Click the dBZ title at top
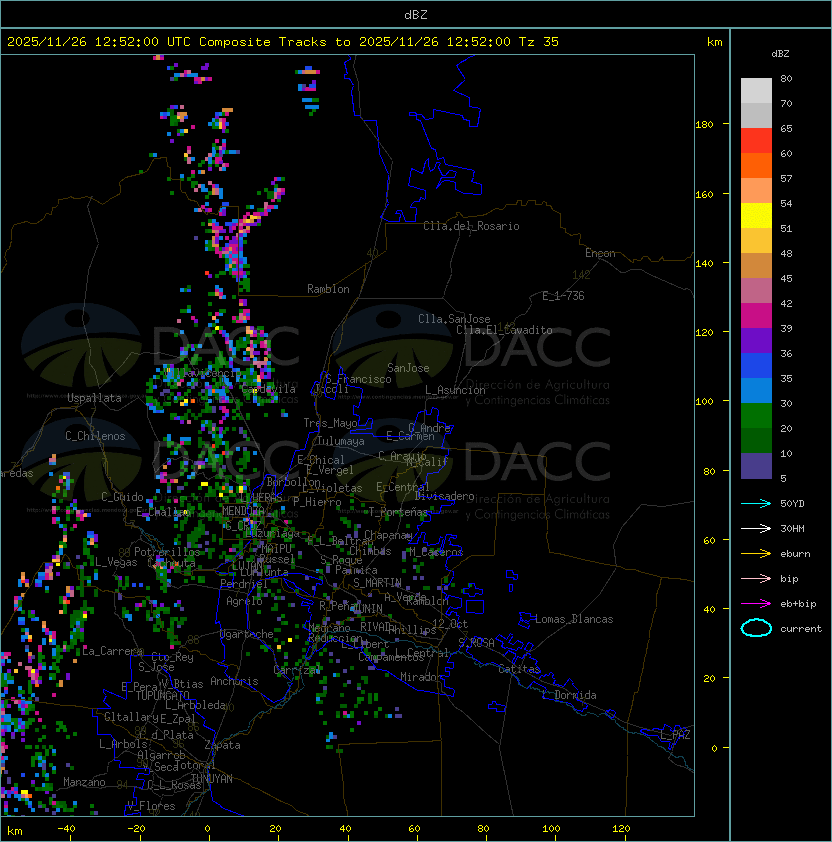The width and height of the screenshot is (832, 842). (x=416, y=14)
